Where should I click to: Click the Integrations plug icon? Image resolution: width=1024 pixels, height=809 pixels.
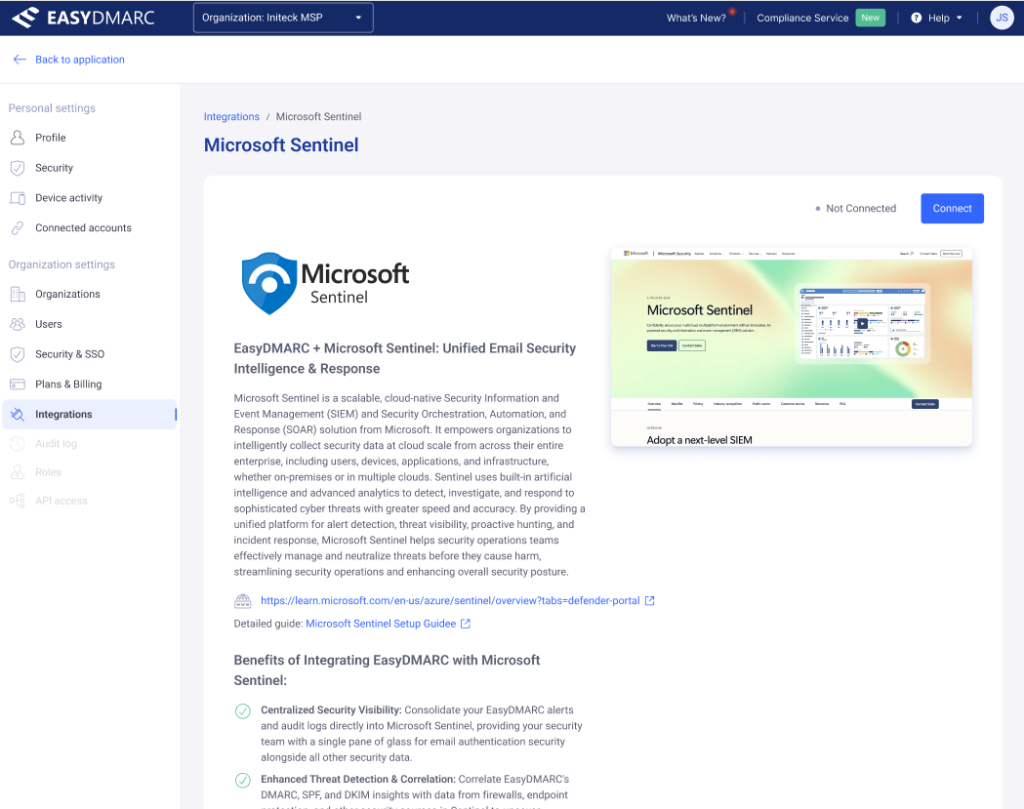(18, 414)
